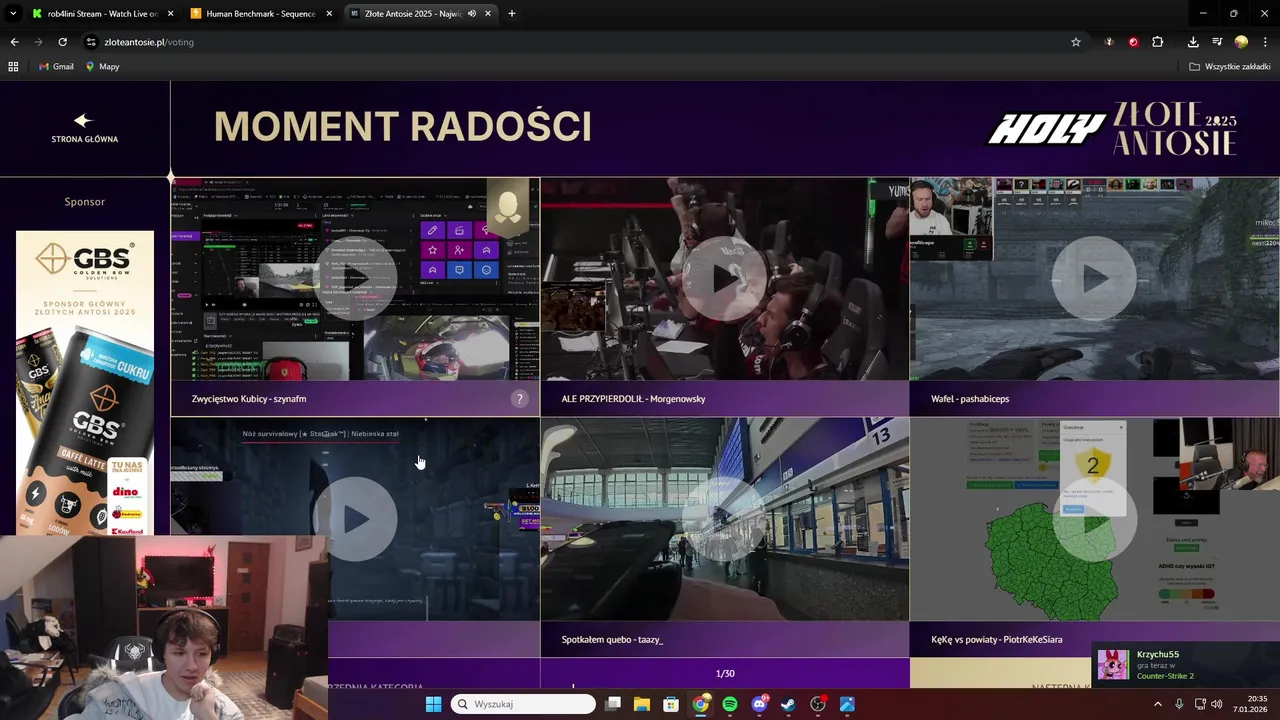Mute the Złote Antosie tab audio icon
The height and width of the screenshot is (720, 1280).
(471, 14)
